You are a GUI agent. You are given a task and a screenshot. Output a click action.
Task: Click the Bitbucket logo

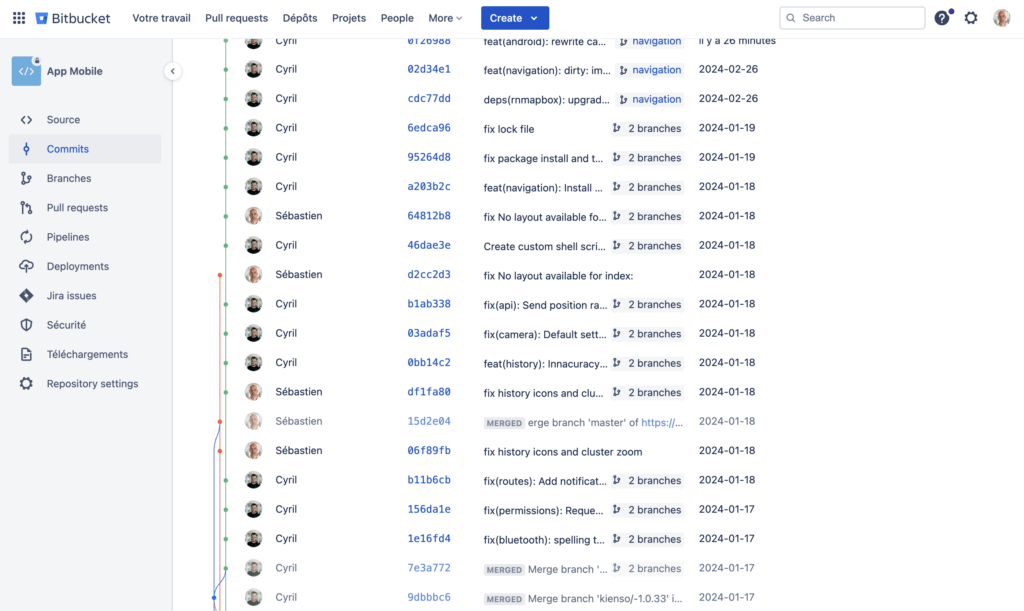(72, 18)
